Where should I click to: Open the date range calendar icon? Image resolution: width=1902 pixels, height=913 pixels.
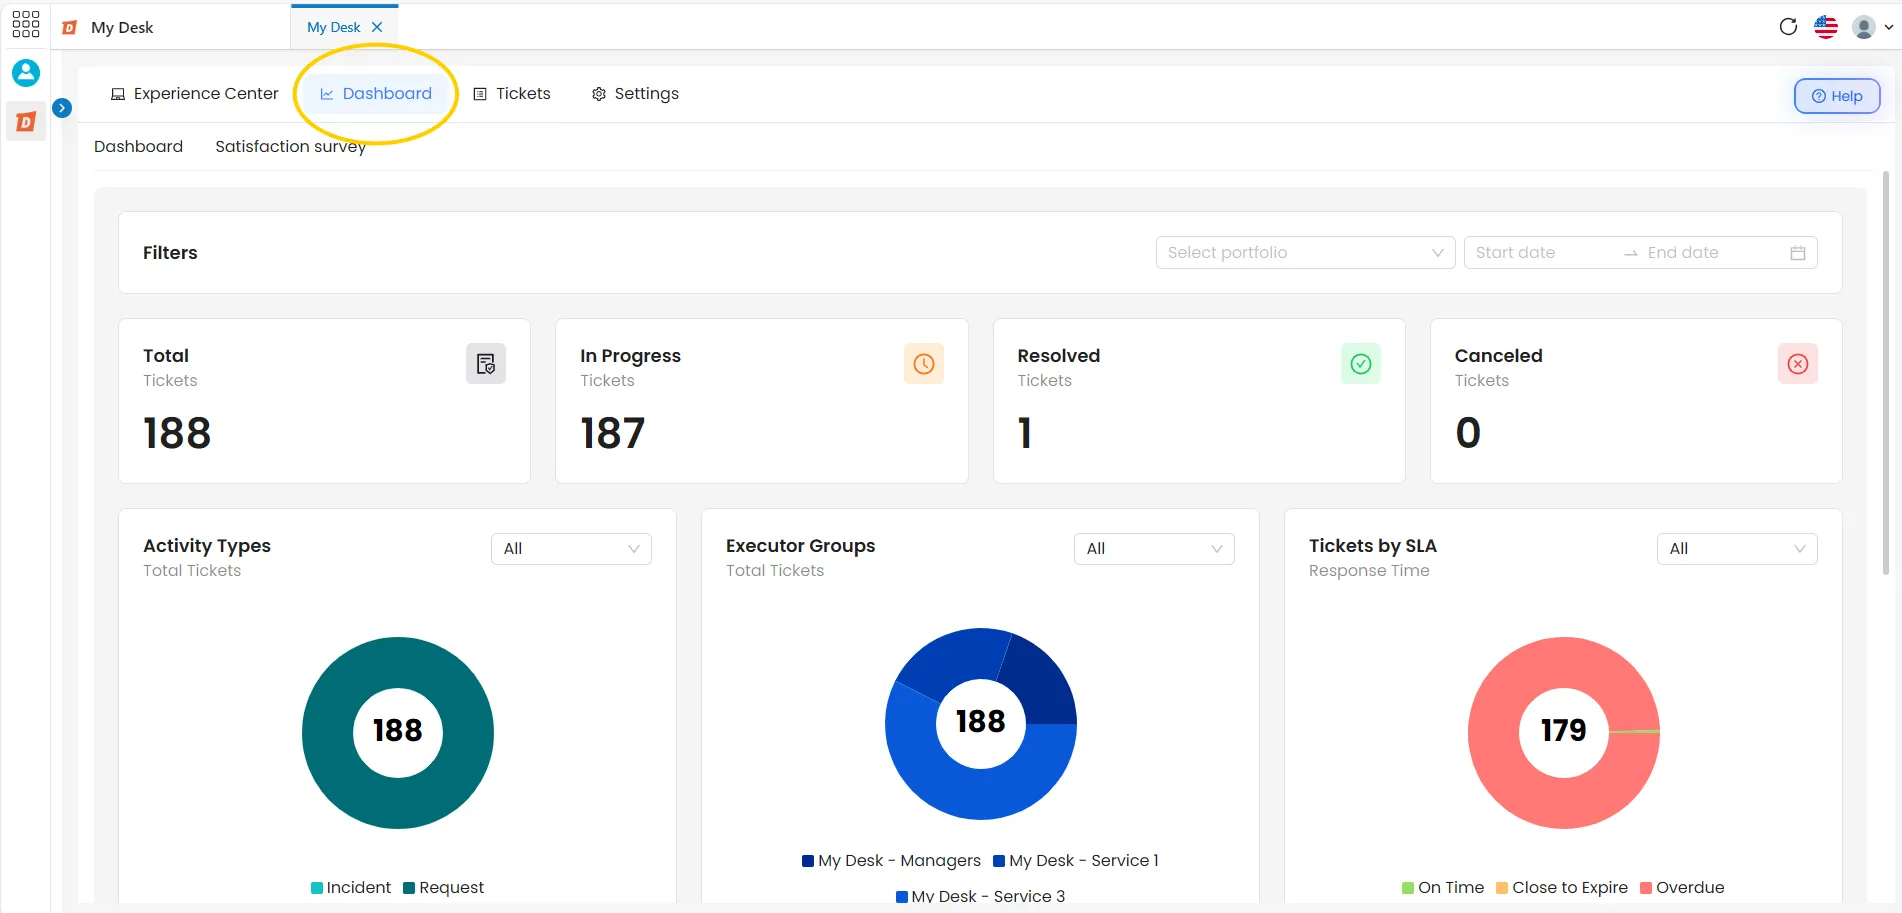(1797, 253)
